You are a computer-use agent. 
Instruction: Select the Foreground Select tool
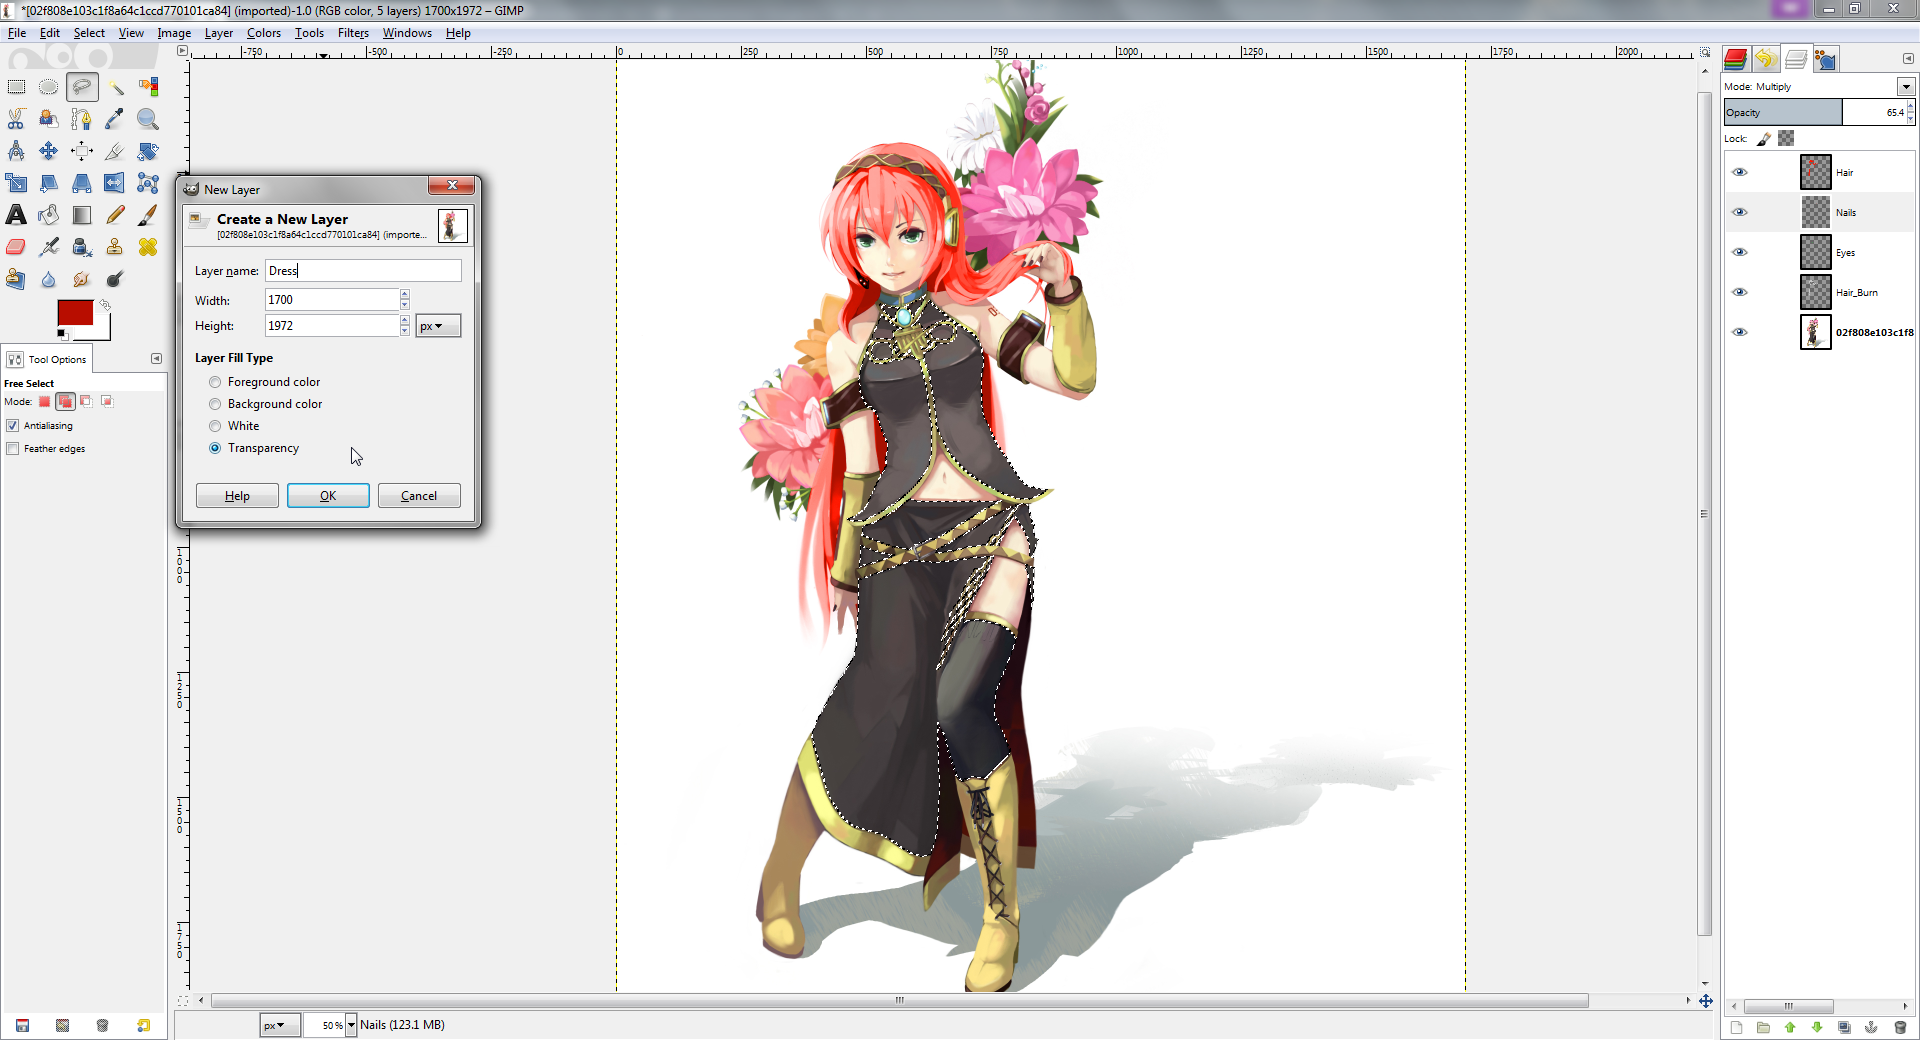(48, 119)
